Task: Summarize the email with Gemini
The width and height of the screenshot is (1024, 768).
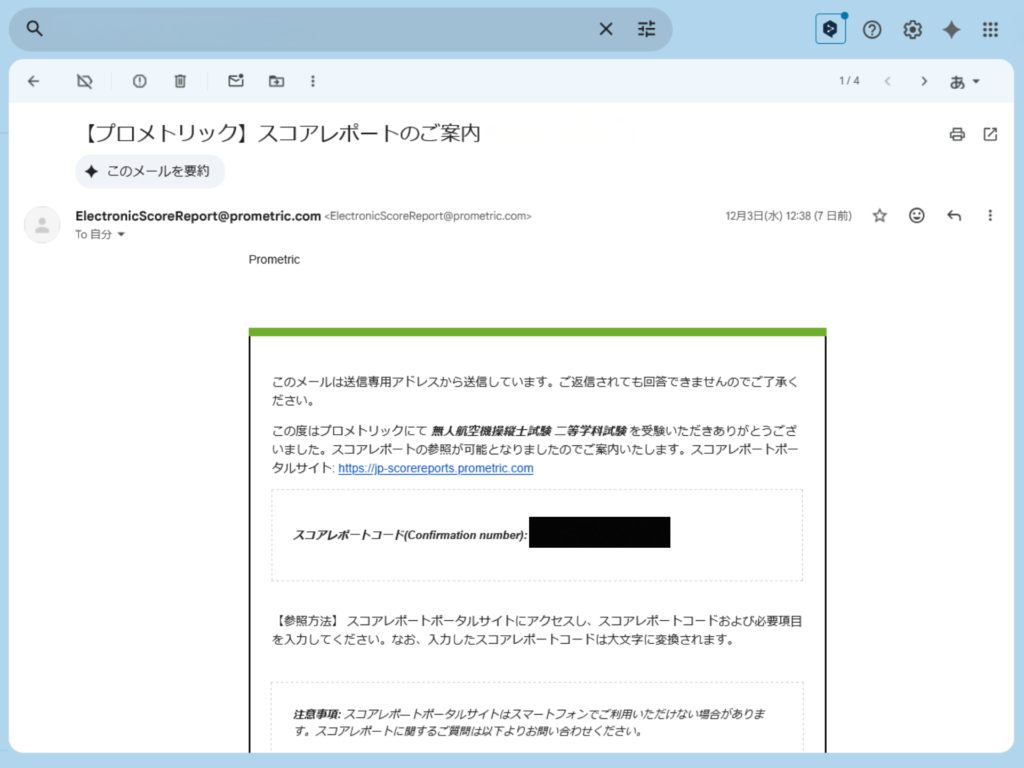Action: point(149,171)
